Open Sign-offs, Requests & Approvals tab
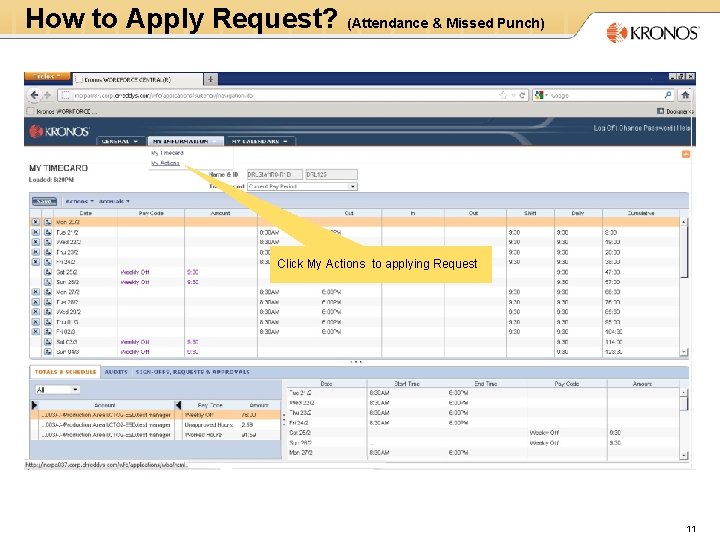 (x=192, y=372)
